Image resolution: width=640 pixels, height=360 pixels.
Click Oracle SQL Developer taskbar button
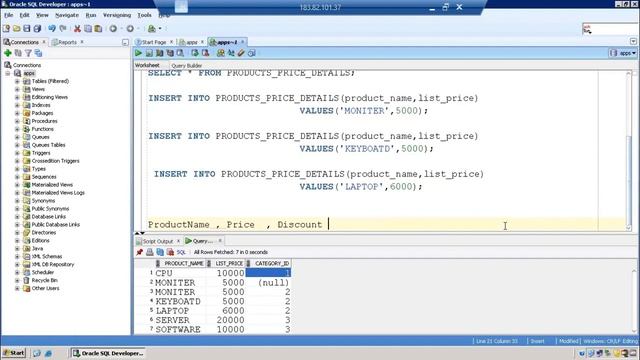109,353
